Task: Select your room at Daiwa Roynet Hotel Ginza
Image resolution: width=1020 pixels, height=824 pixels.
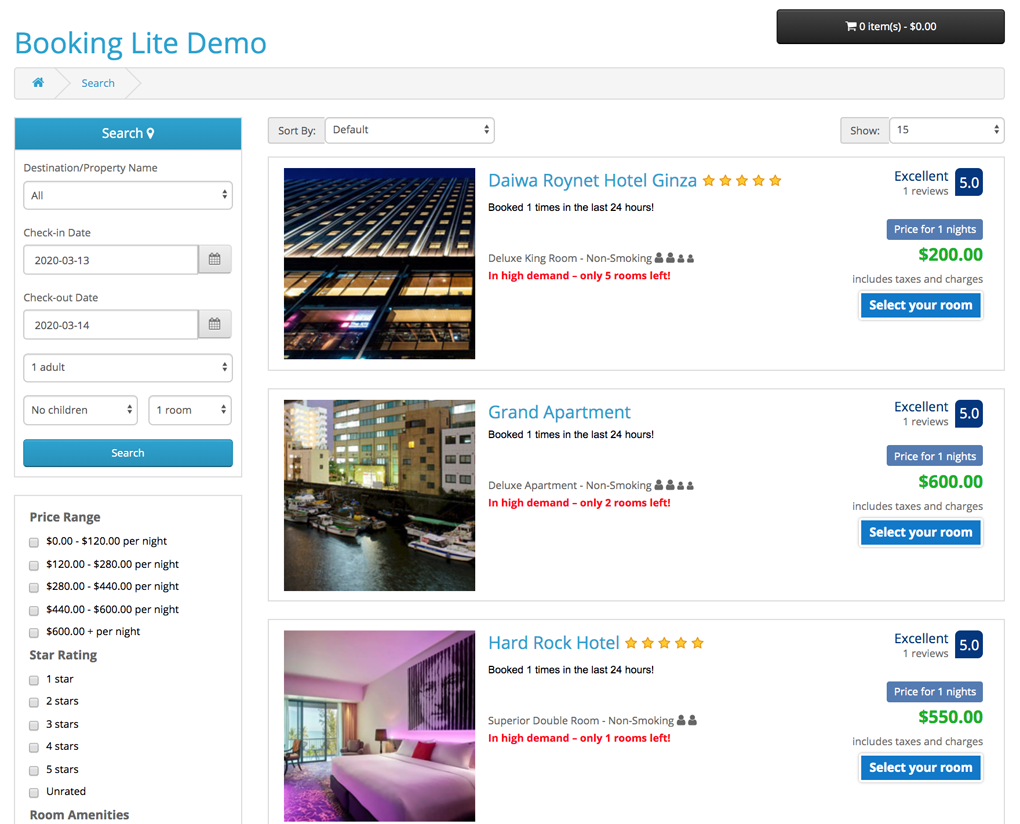Action: tap(920, 305)
